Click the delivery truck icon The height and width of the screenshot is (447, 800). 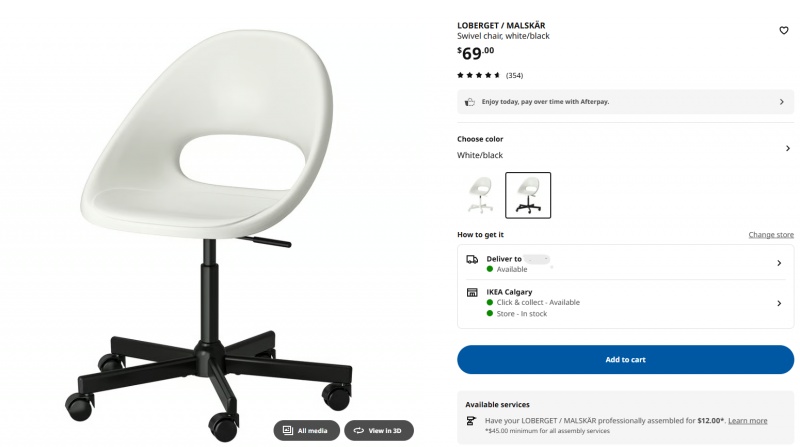click(472, 259)
